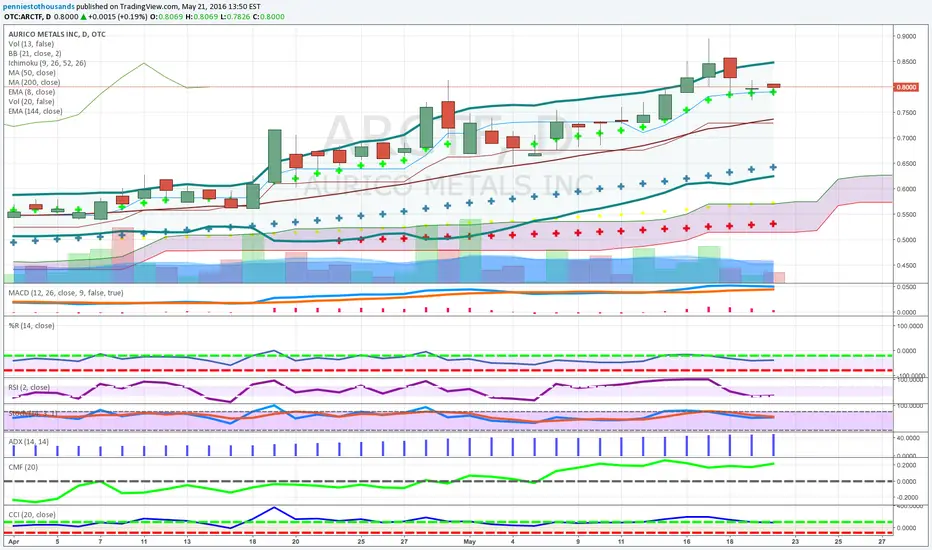This screenshot has height=550, width=932.
Task: Click the Apr date label on time axis
Action: tap(13, 542)
